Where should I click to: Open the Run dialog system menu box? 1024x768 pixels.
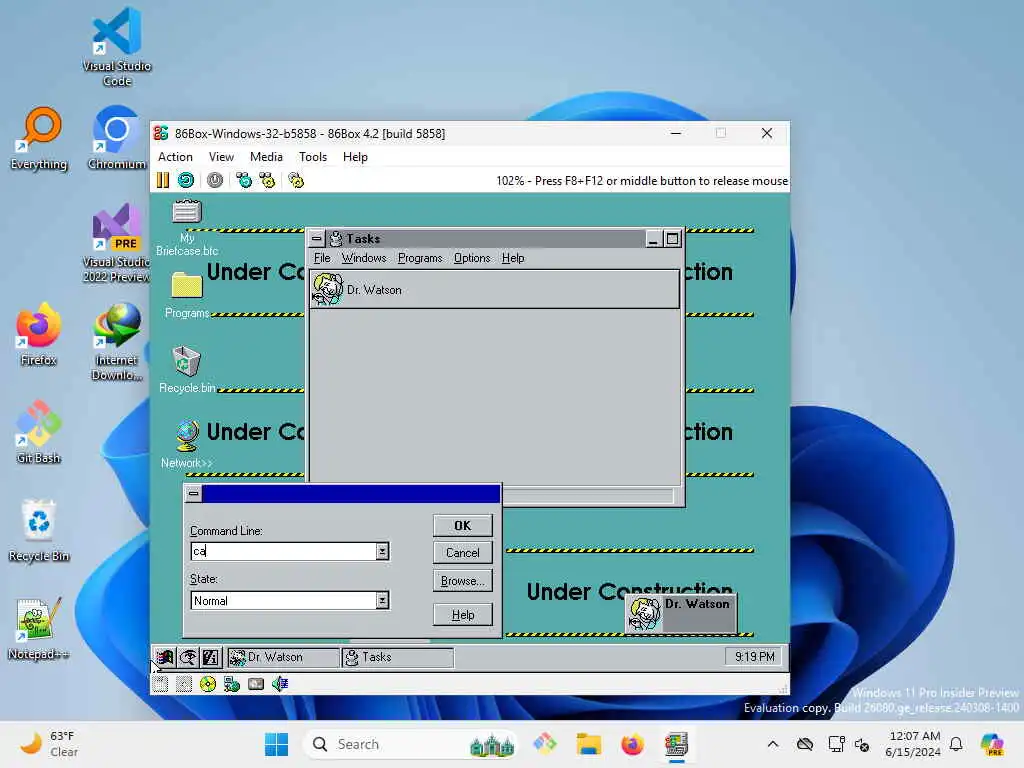click(x=193, y=494)
